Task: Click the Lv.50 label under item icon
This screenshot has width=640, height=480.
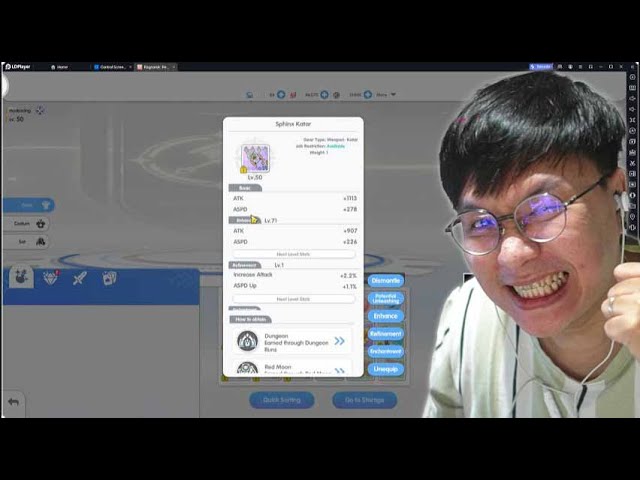Action: [255, 178]
